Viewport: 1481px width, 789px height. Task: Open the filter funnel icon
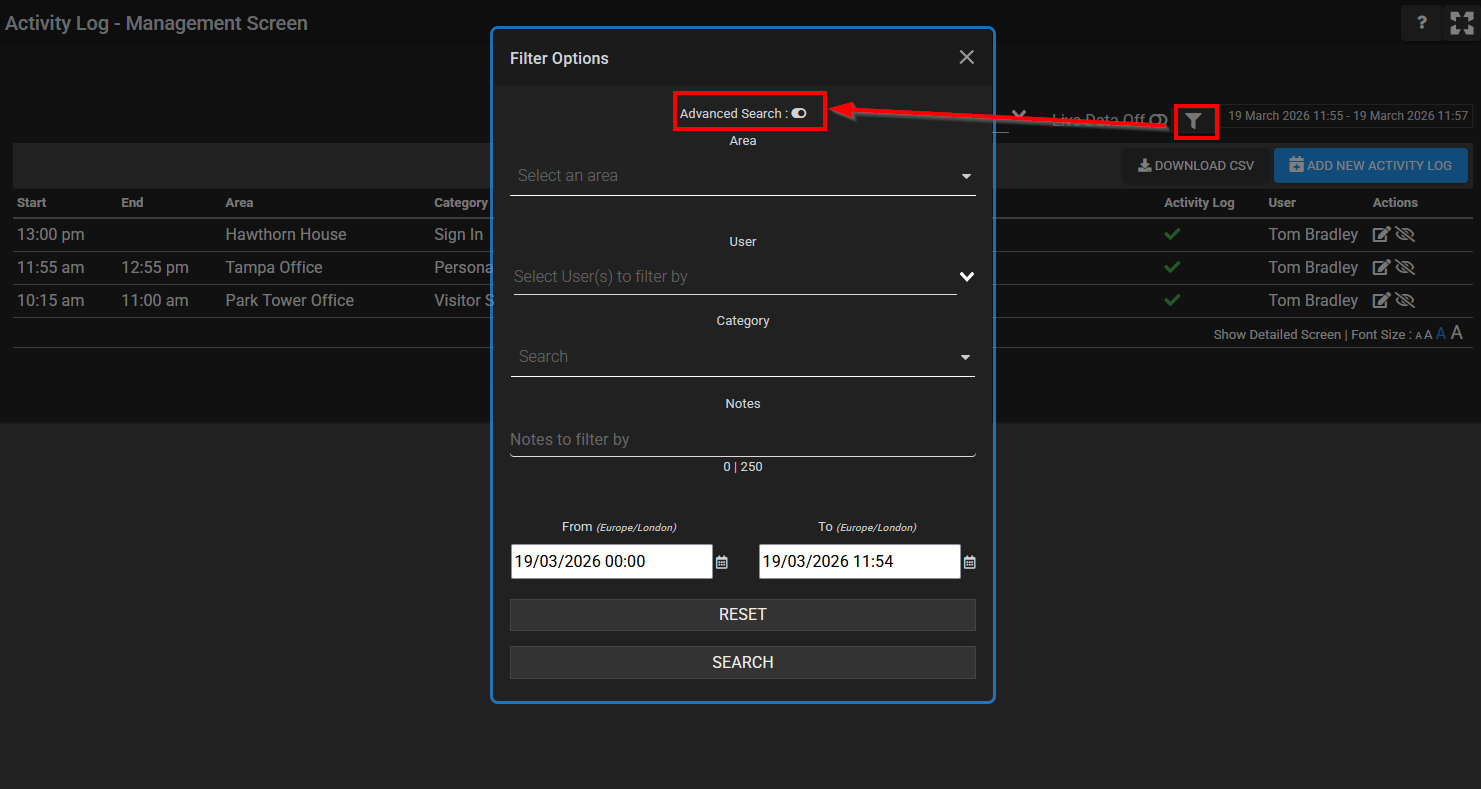click(1193, 121)
